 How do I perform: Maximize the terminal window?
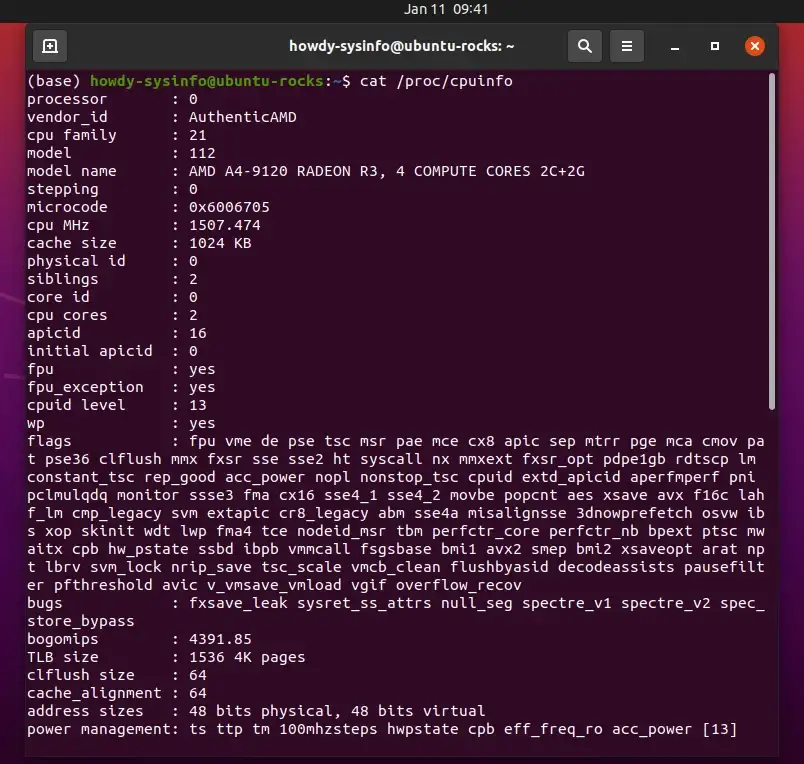715,46
